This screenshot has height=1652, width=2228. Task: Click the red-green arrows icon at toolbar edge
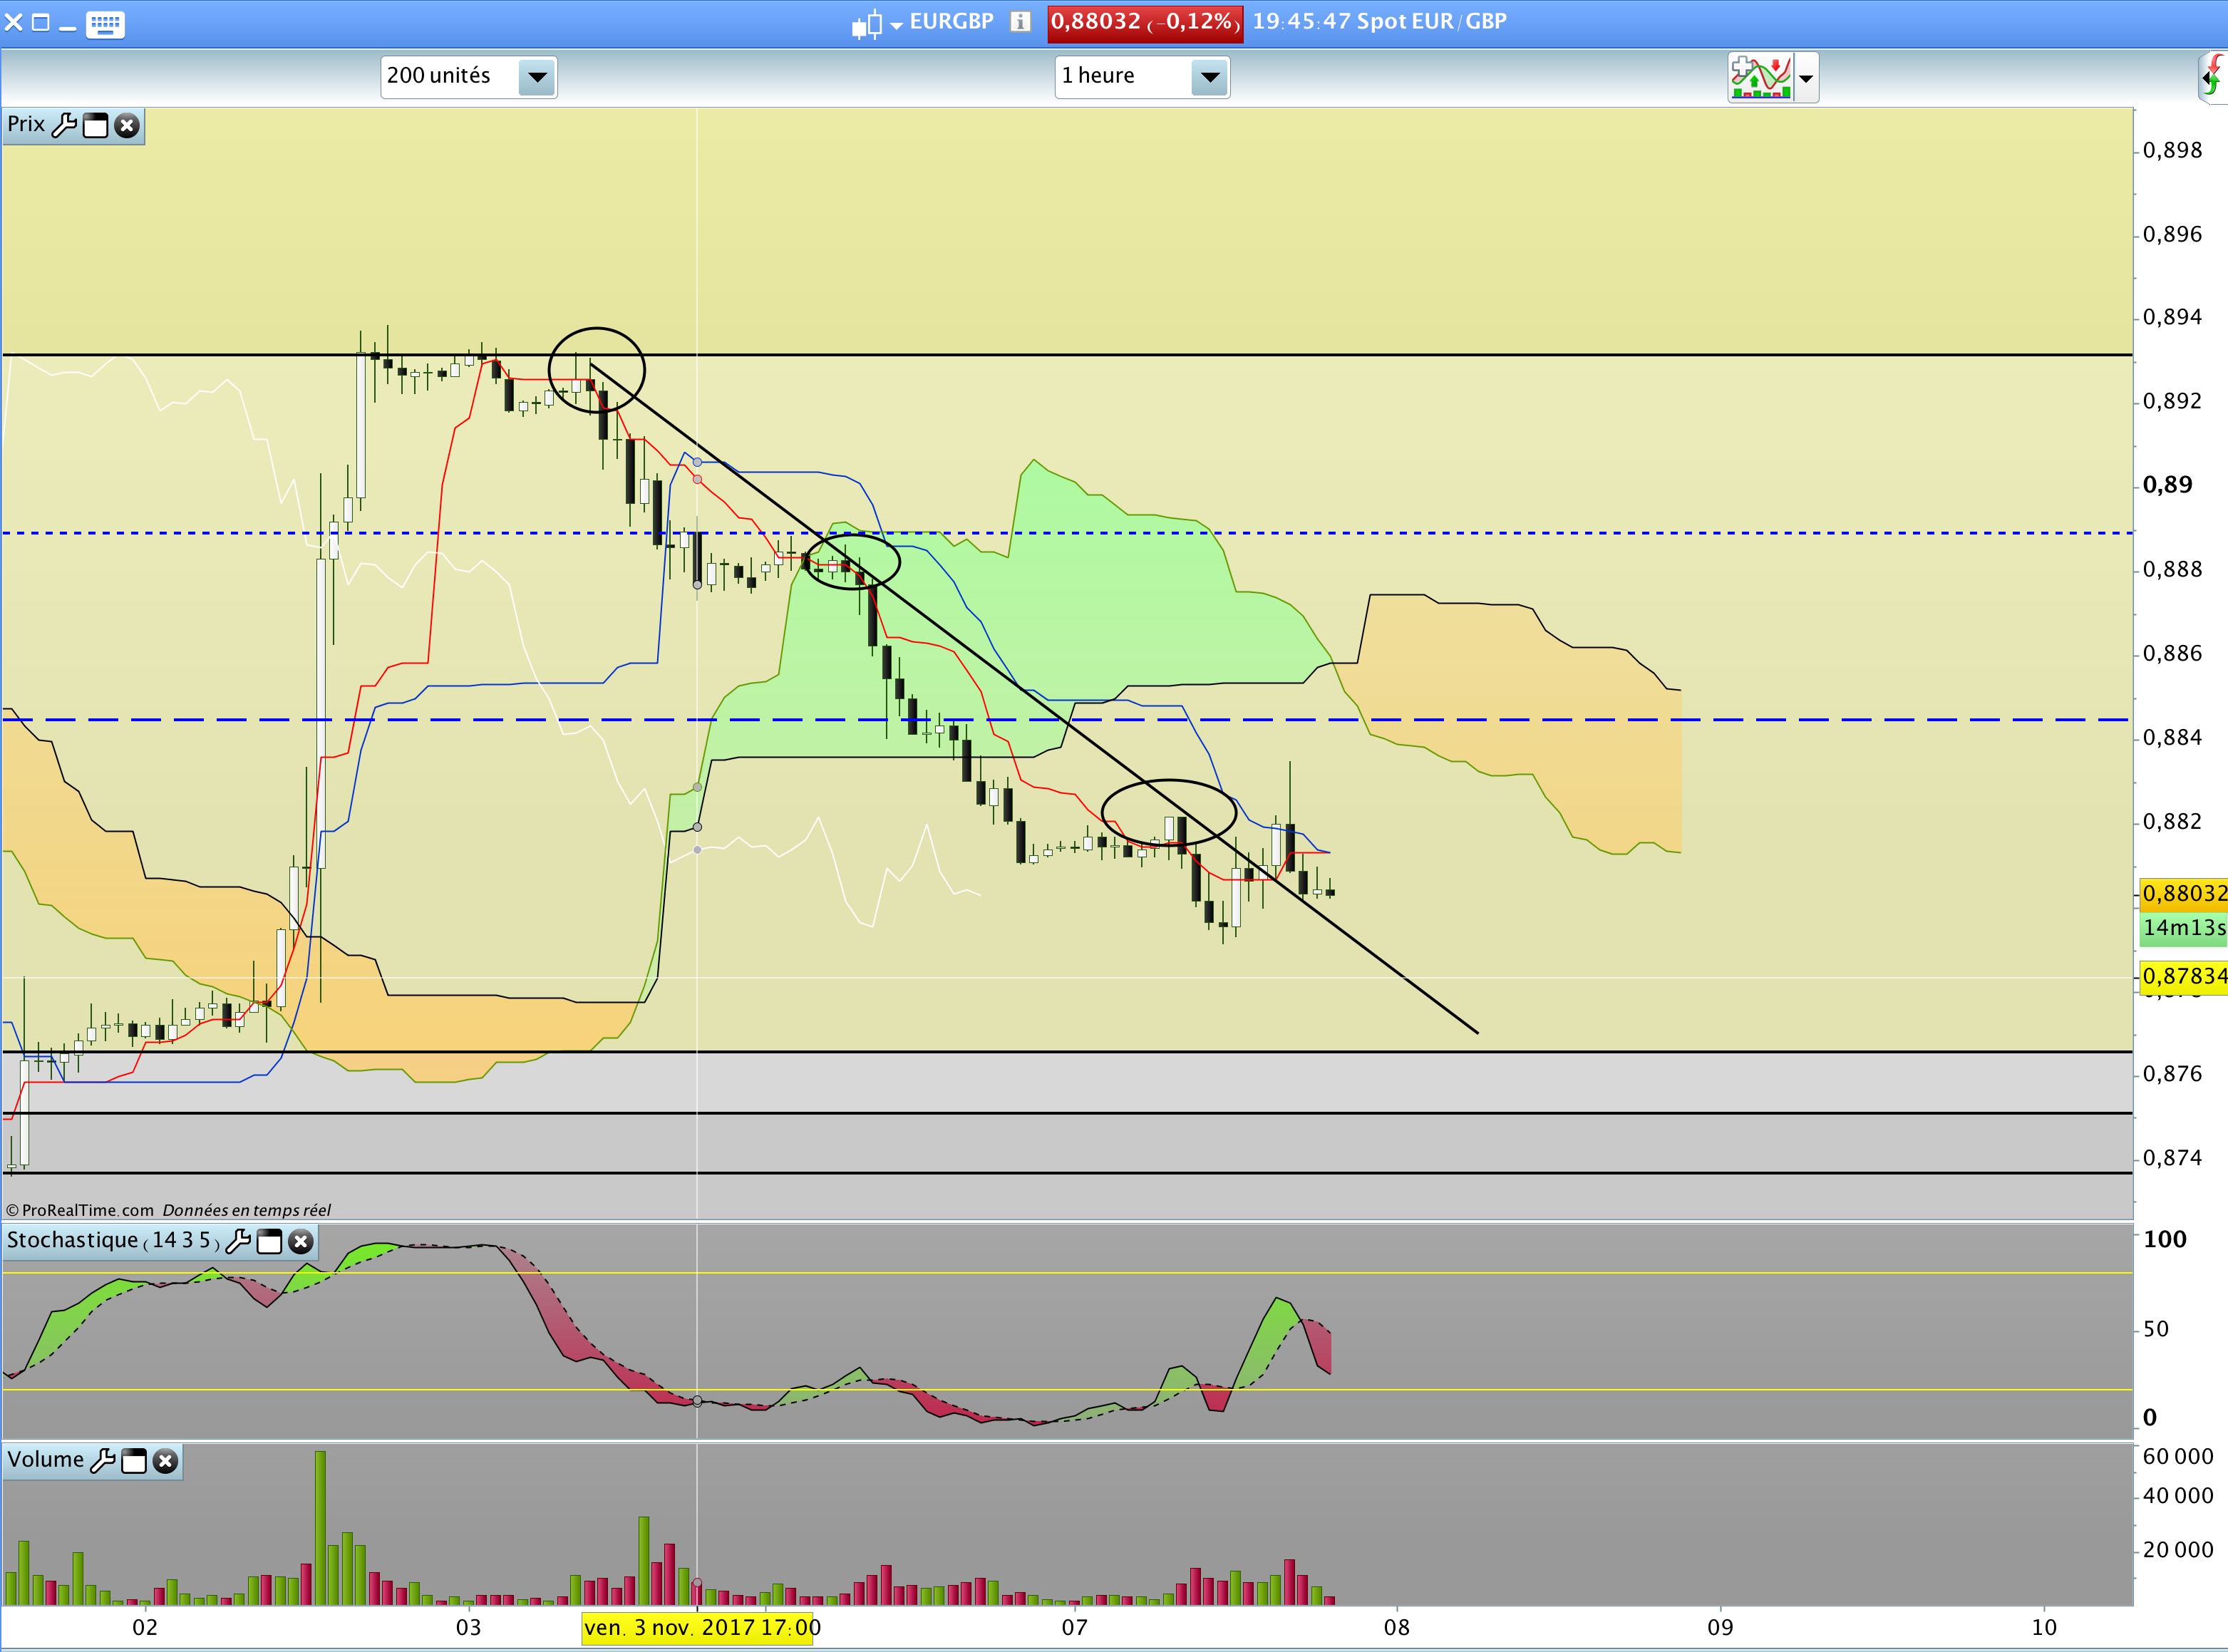pos(2214,77)
